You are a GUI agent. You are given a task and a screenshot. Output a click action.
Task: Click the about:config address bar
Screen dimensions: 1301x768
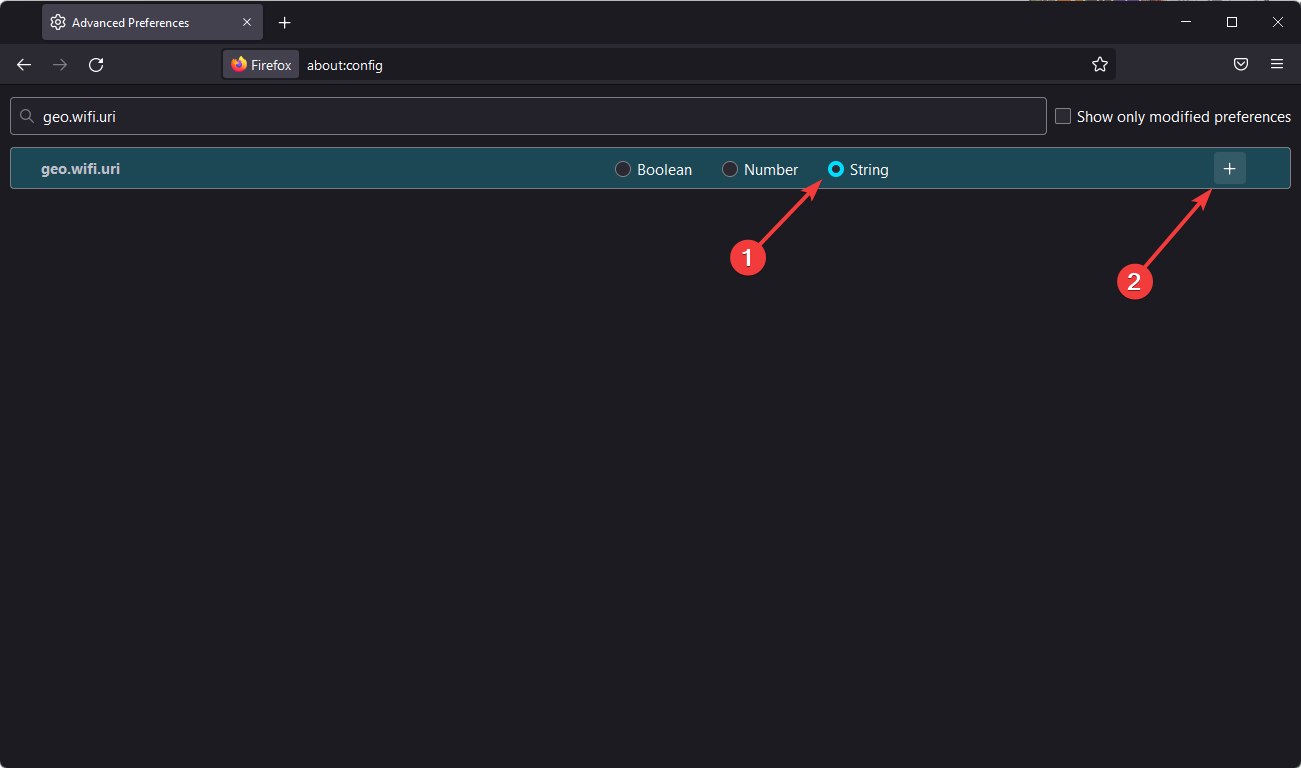tap(500, 64)
